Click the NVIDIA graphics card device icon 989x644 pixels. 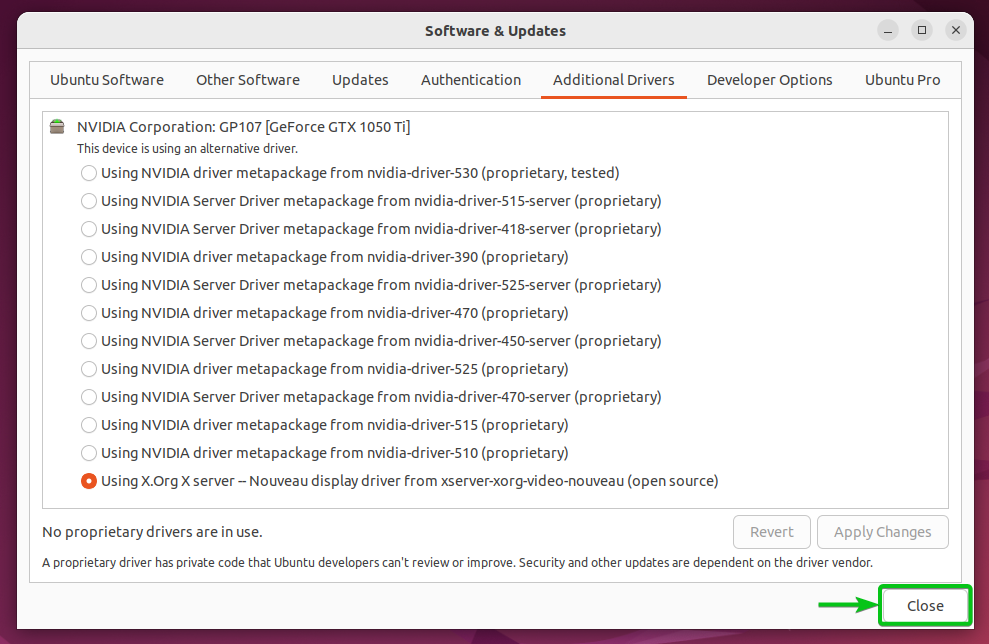[57, 127]
